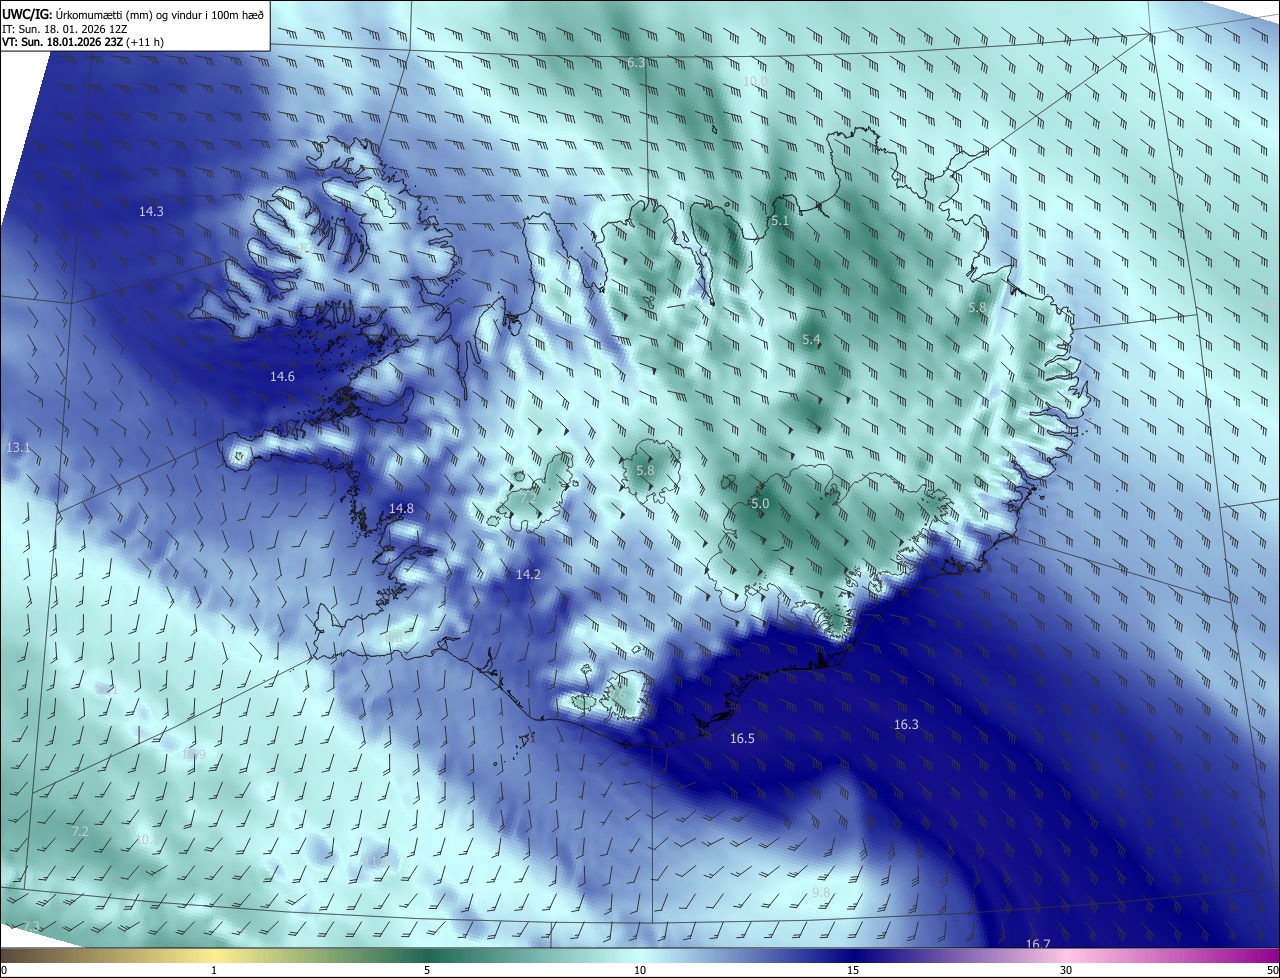Click the 14.6 value over Breiðafjörður

tap(282, 377)
